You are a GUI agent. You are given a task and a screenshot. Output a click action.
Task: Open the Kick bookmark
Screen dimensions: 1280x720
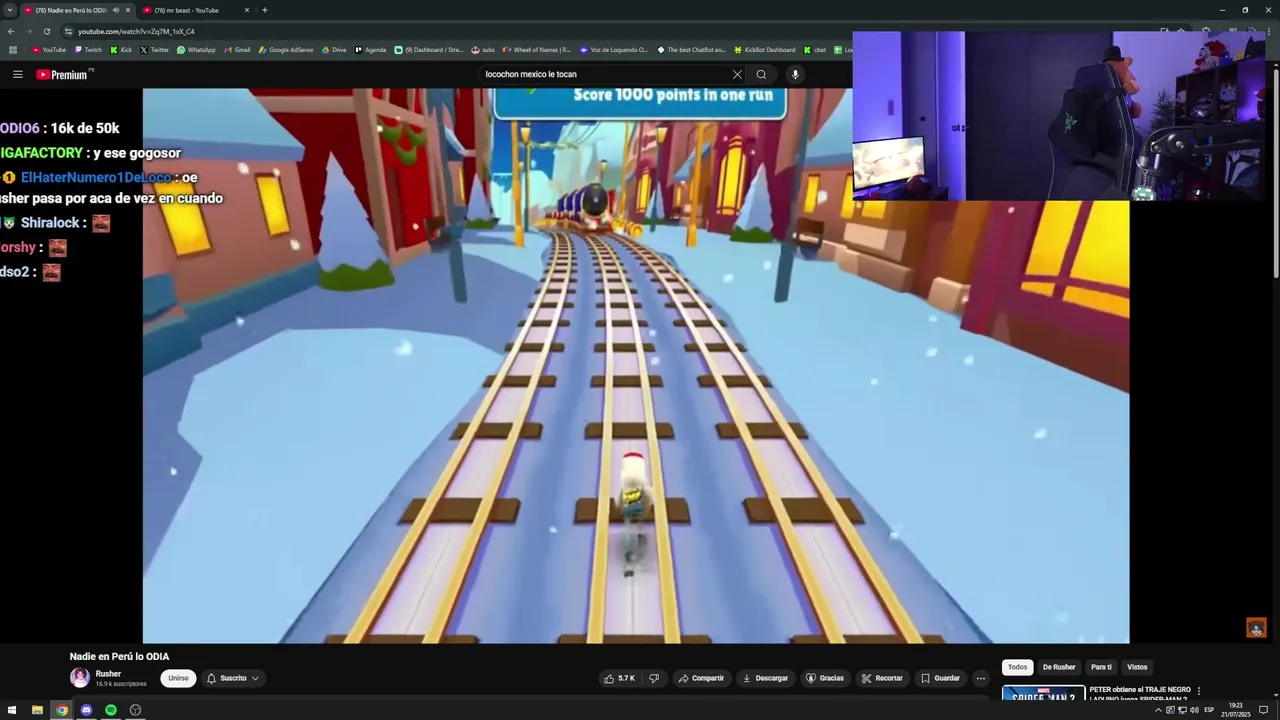121,49
